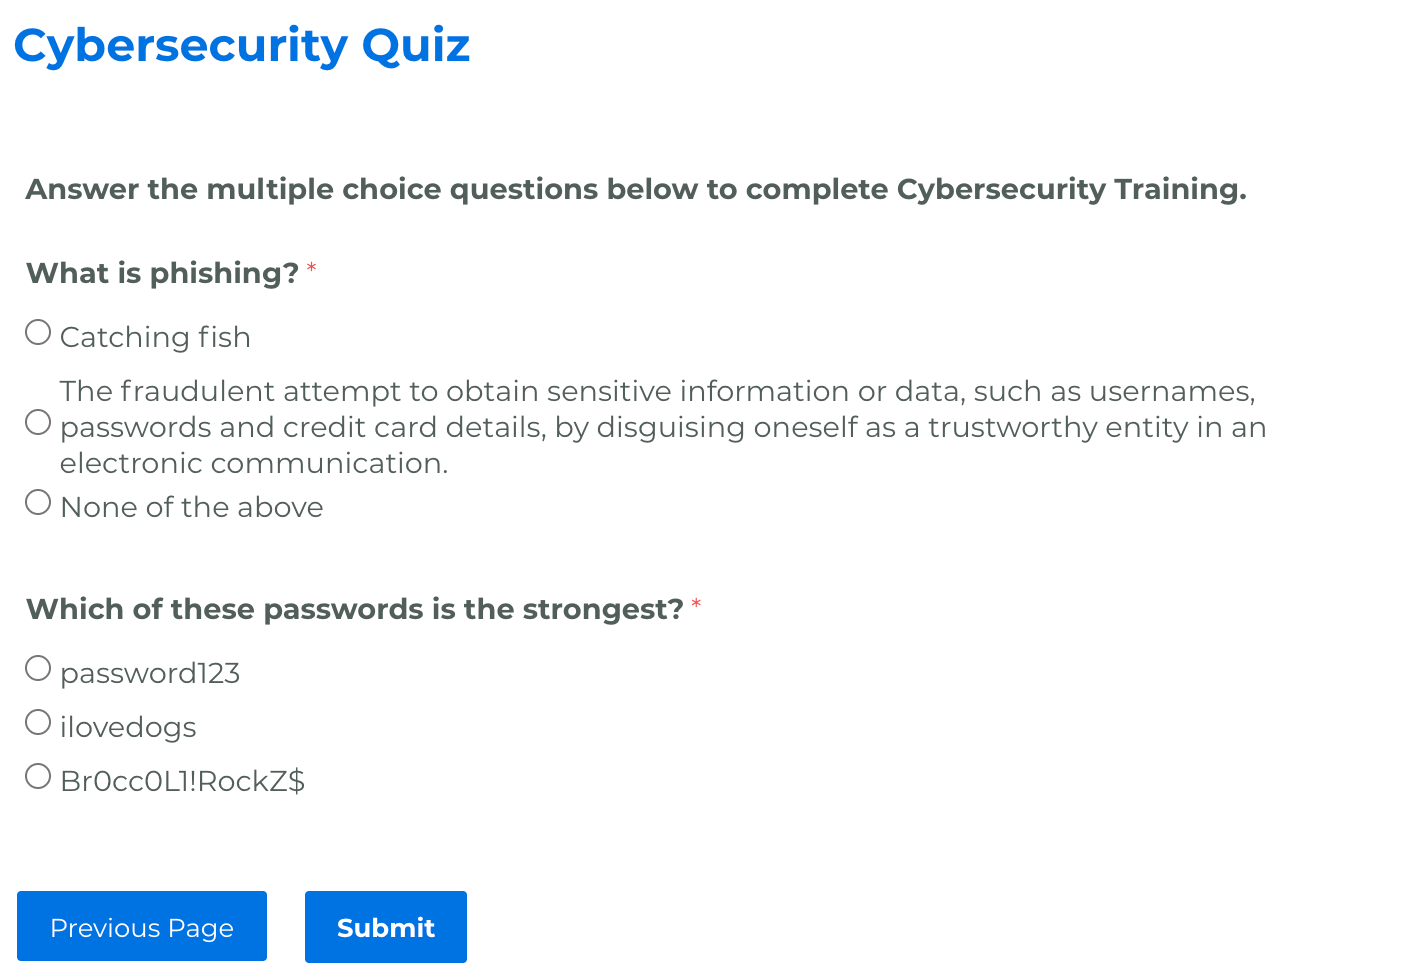
Task: Click the red asterisk beside "What is phishing?"
Action: tap(312, 268)
